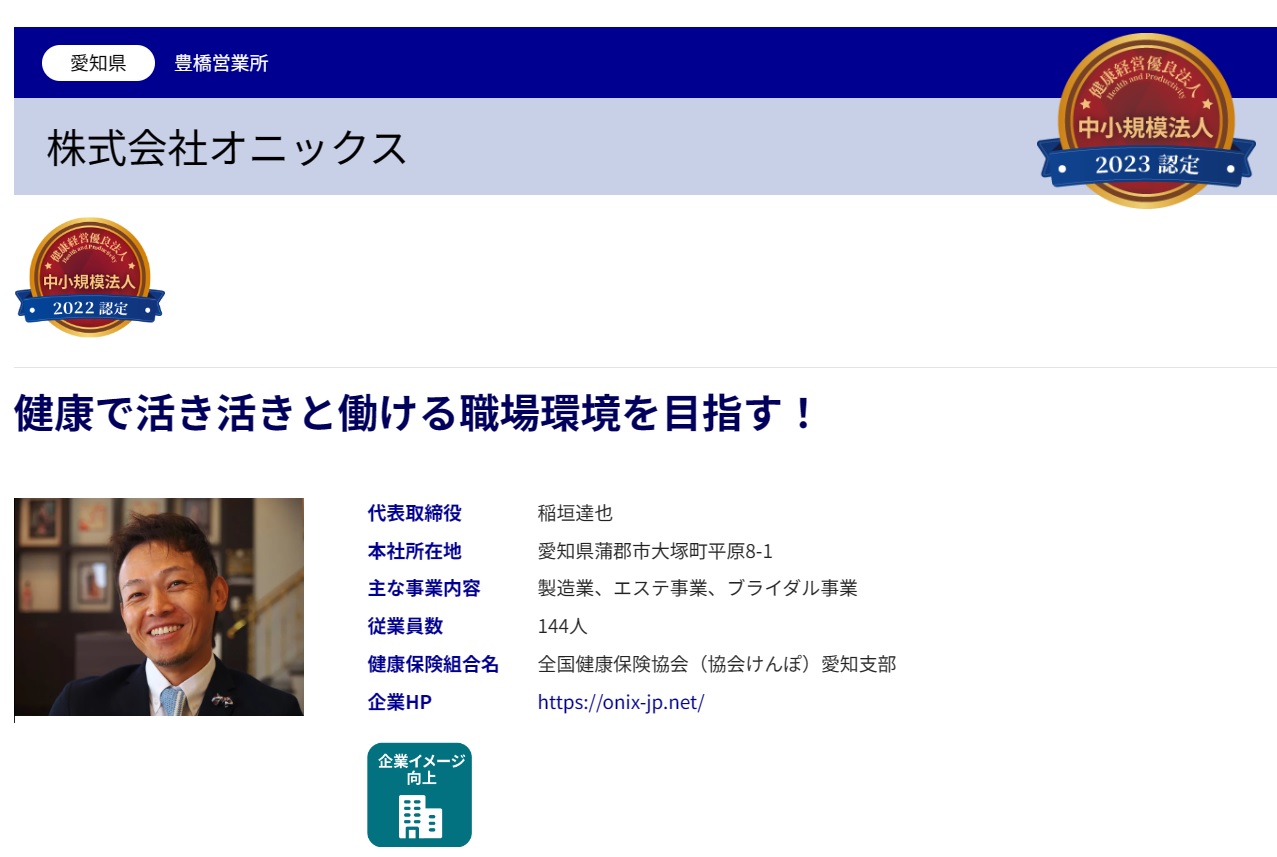Image resolution: width=1277 pixels, height=857 pixels.
Task: Click the 豊橋営業所 office label
Action: tap(221, 63)
